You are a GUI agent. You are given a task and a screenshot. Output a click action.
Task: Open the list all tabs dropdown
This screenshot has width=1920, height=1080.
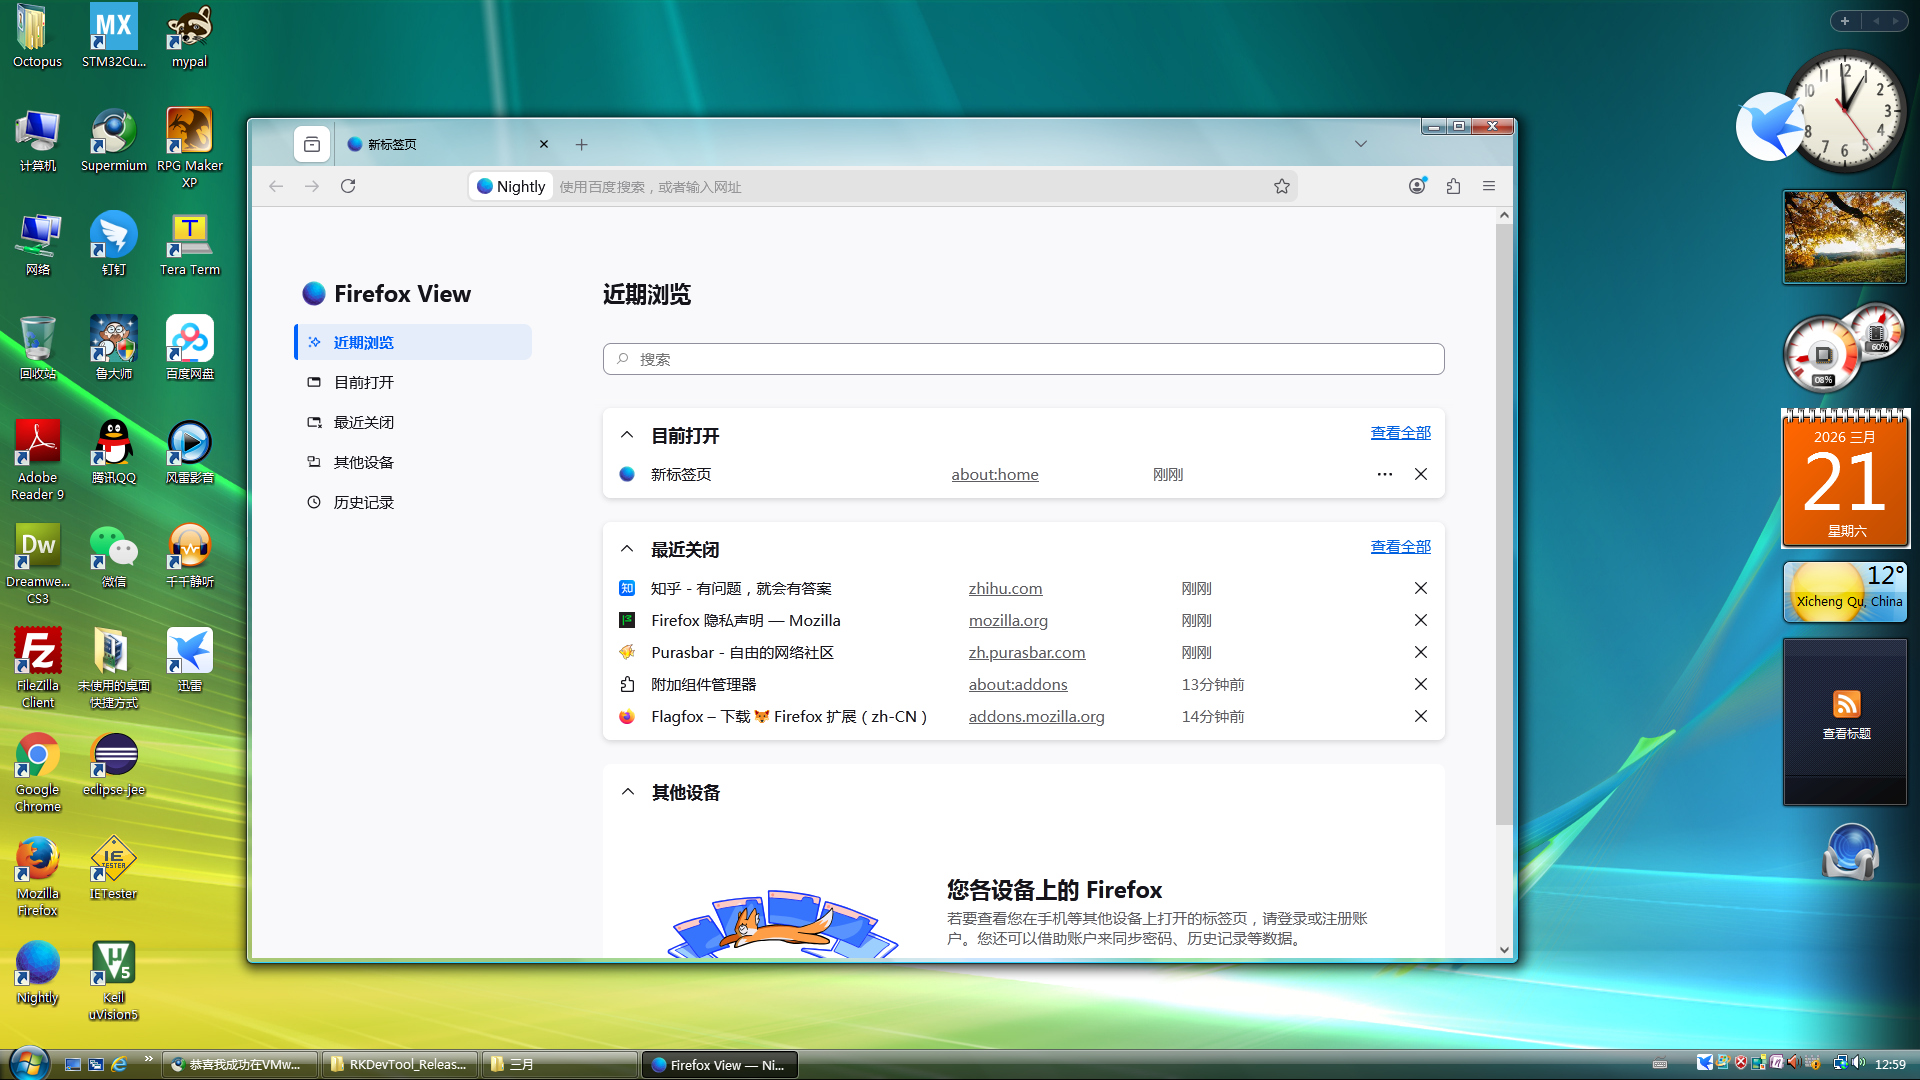click(1360, 144)
